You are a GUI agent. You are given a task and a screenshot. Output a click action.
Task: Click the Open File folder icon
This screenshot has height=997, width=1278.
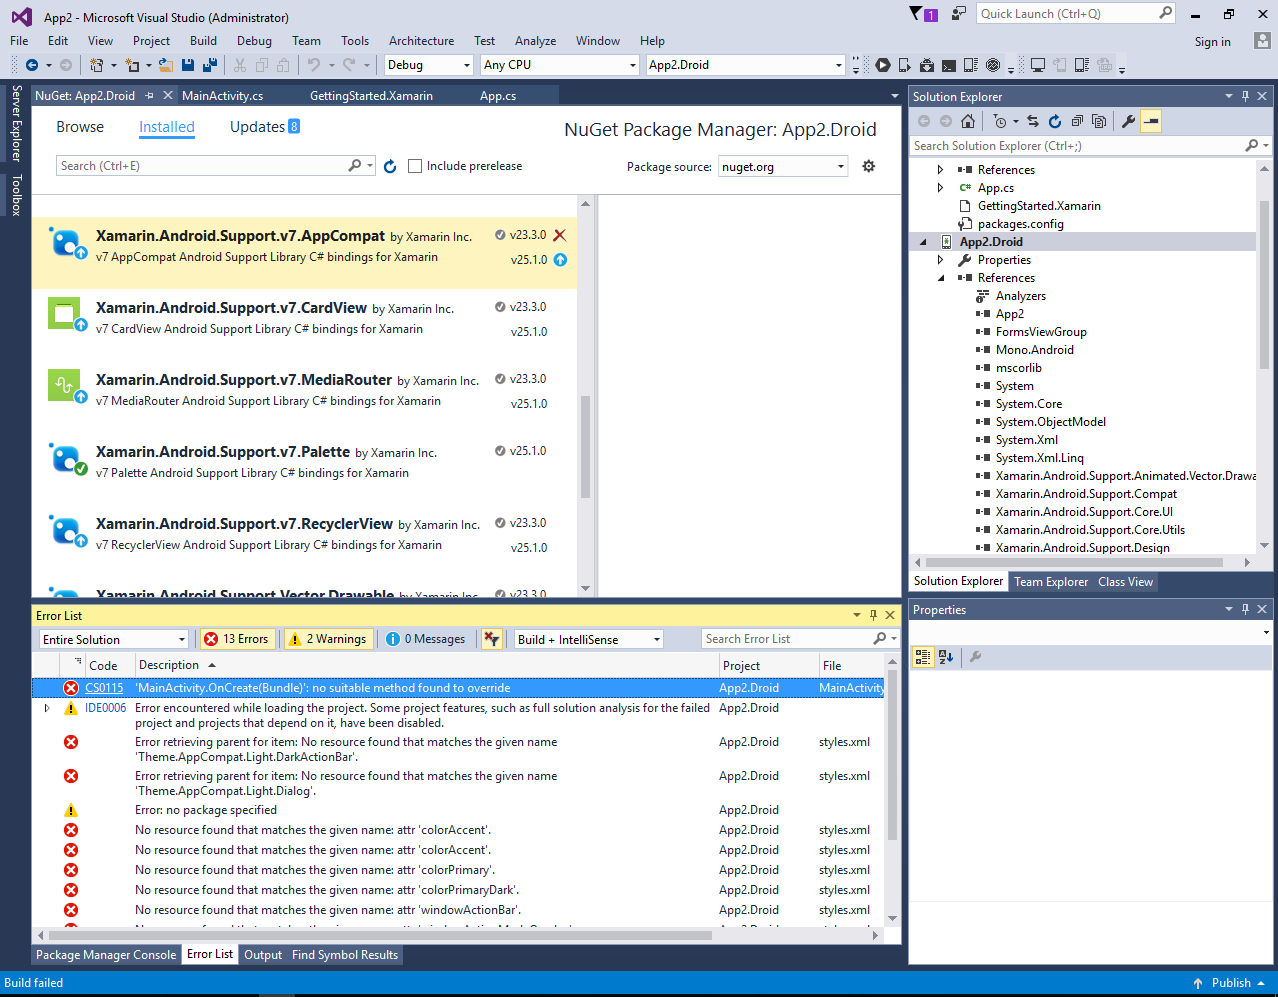click(166, 65)
